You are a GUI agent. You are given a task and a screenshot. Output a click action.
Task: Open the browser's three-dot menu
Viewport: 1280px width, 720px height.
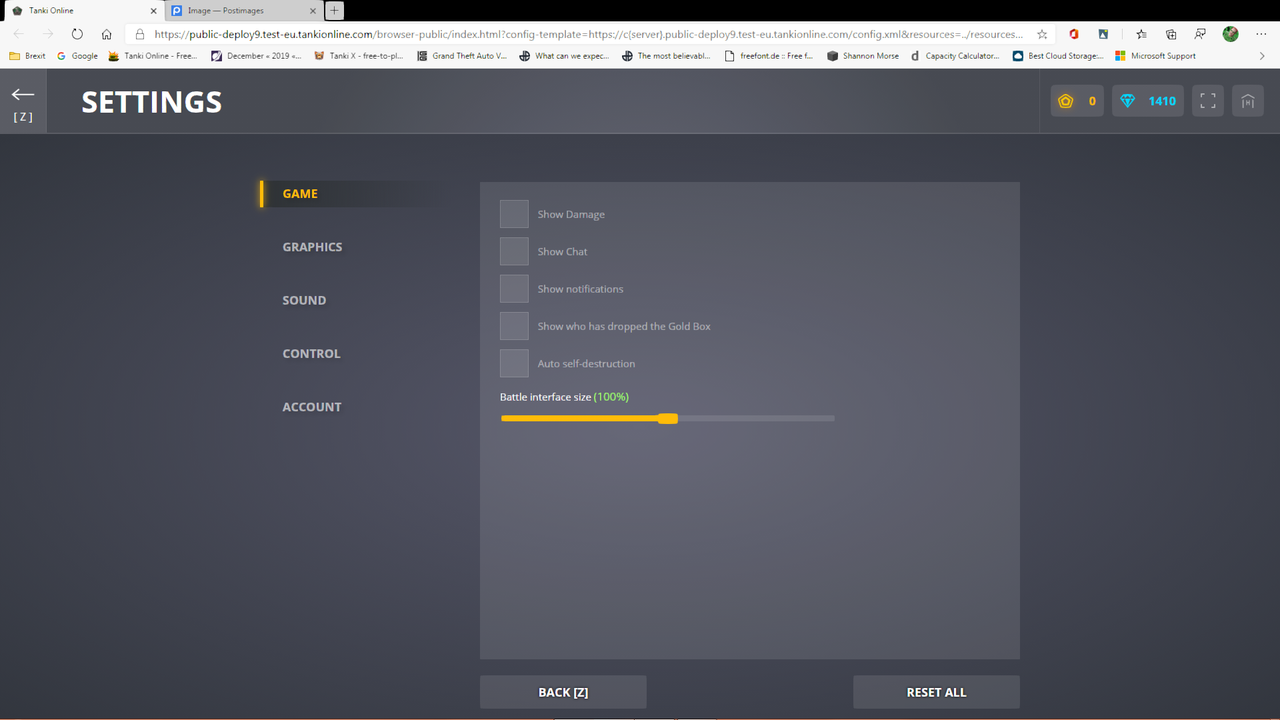(x=1261, y=34)
